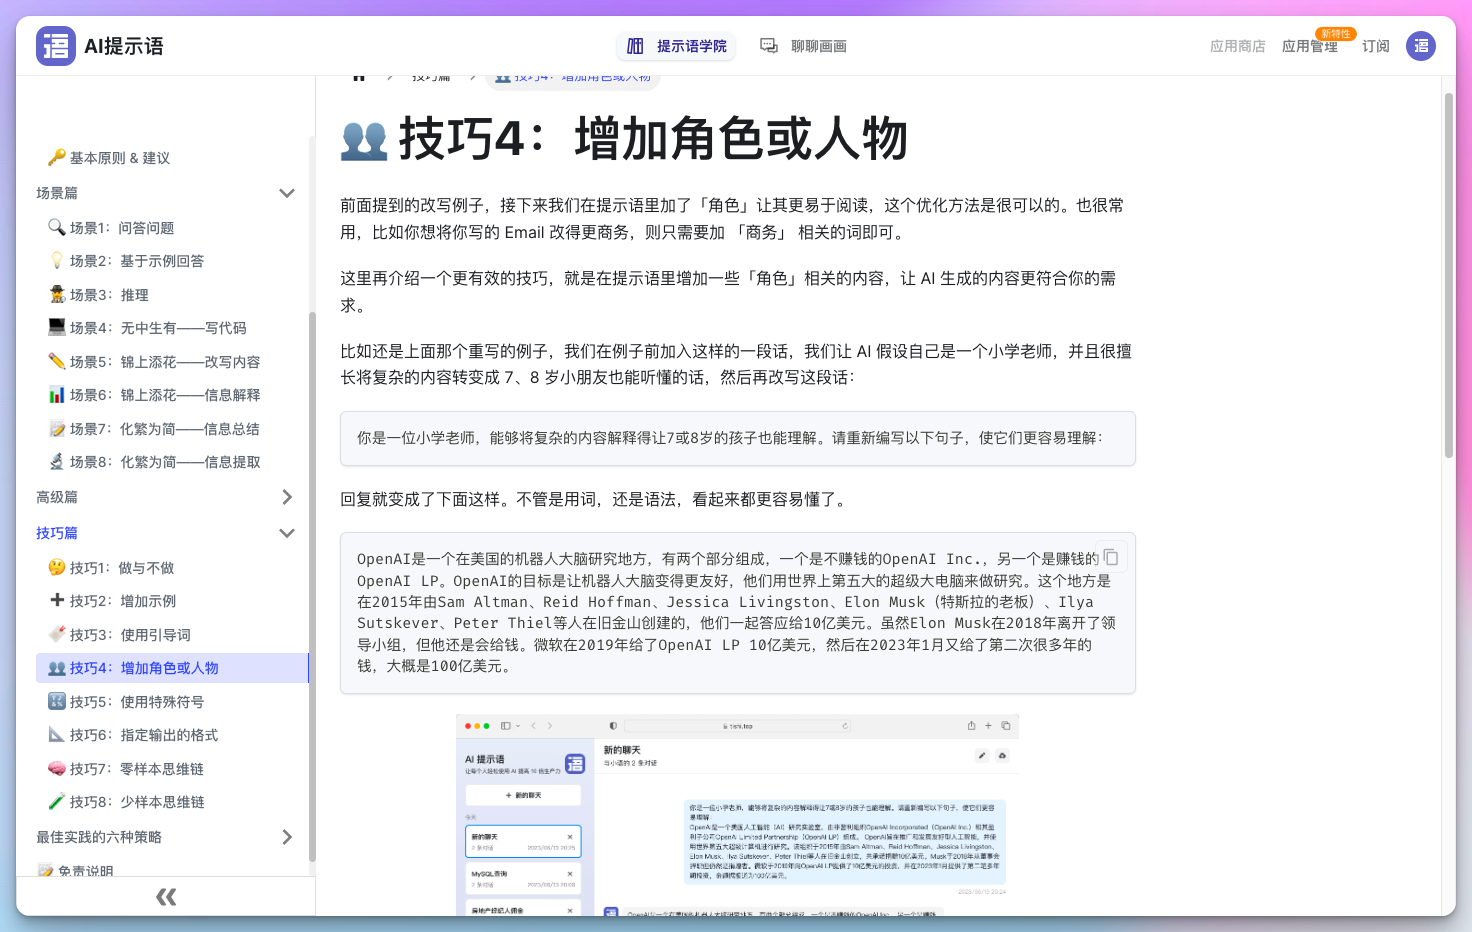Expand 最佳实践的六种策略 chevron
The image size is (1472, 932).
pos(287,837)
